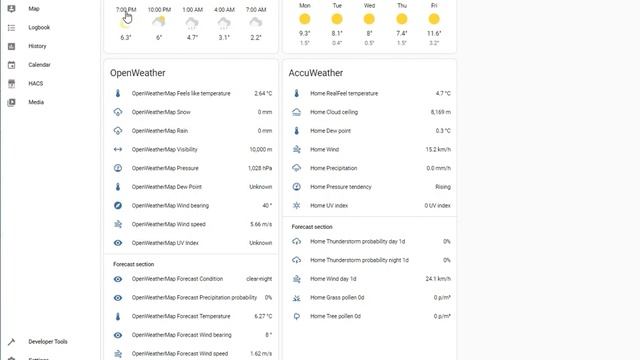Click the Home RealFeel temperature thermometer icon
The height and width of the screenshot is (360, 640).
(x=297, y=93)
